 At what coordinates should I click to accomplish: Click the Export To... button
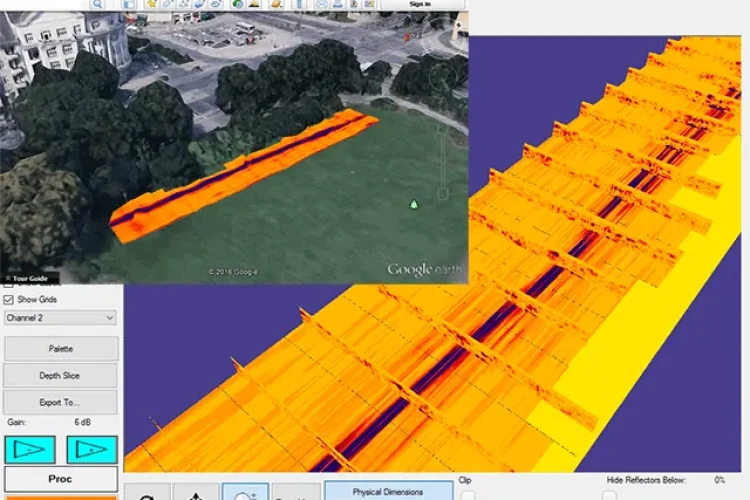coord(60,402)
